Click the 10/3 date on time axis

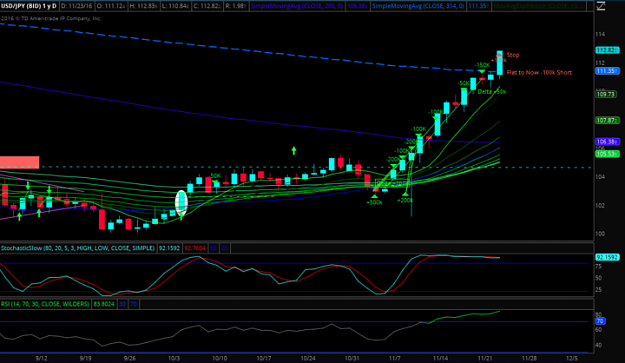coord(174,358)
